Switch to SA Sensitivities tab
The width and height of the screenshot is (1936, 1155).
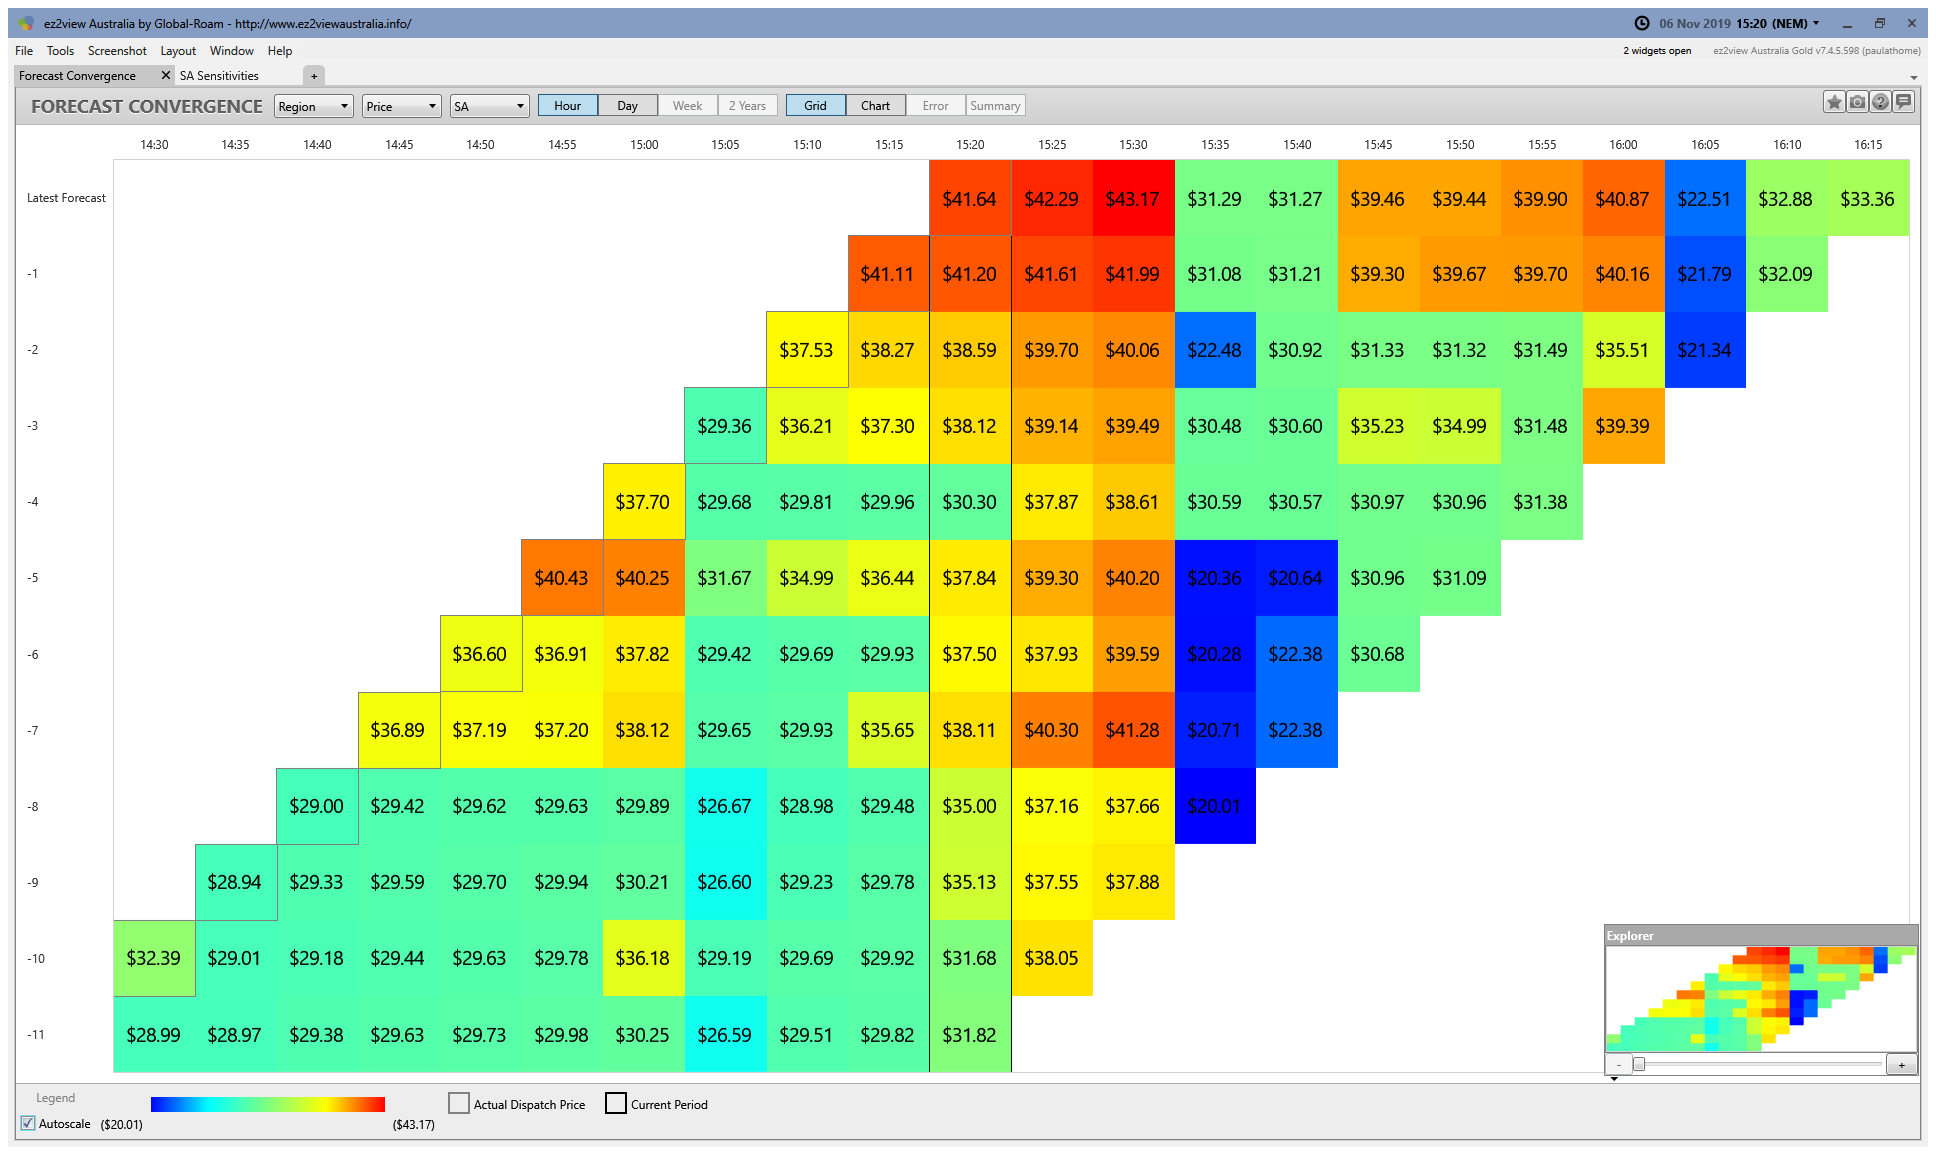click(x=219, y=76)
